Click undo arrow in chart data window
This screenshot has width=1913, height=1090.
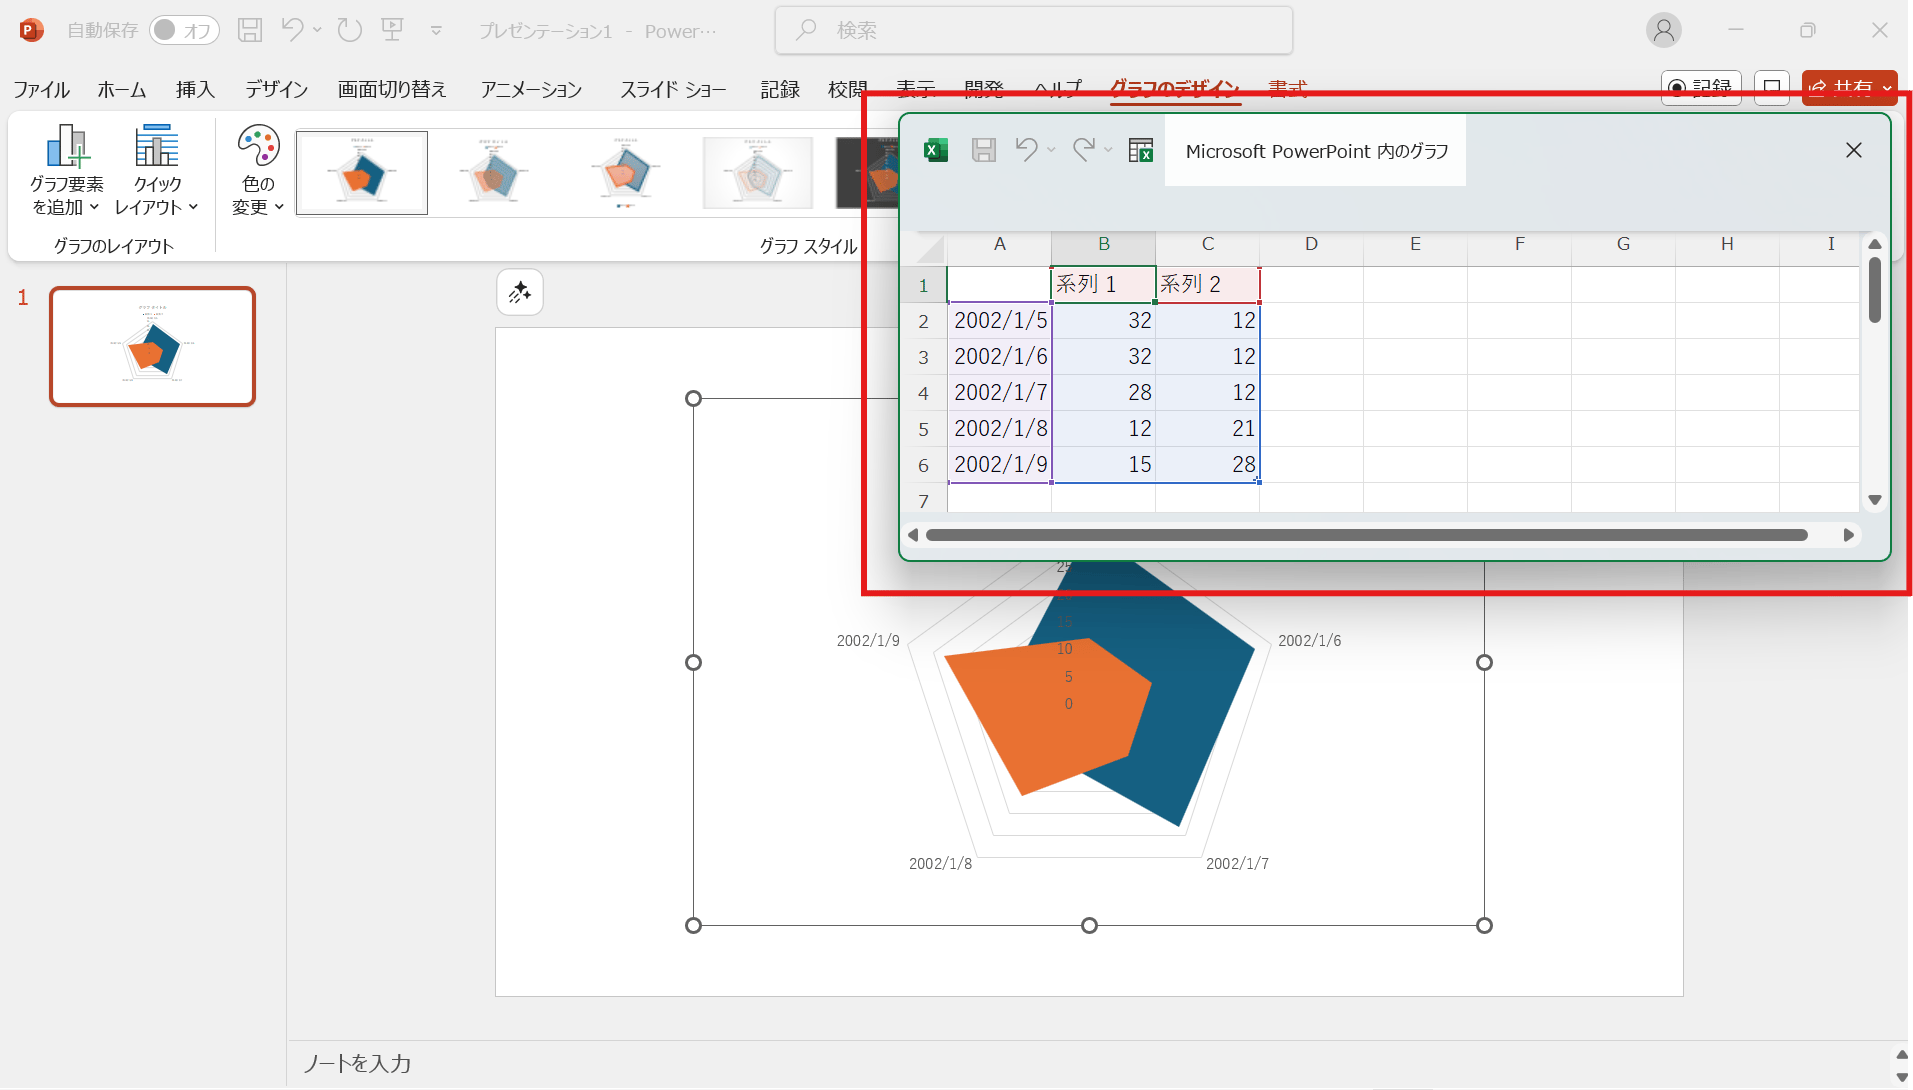pos(1026,150)
